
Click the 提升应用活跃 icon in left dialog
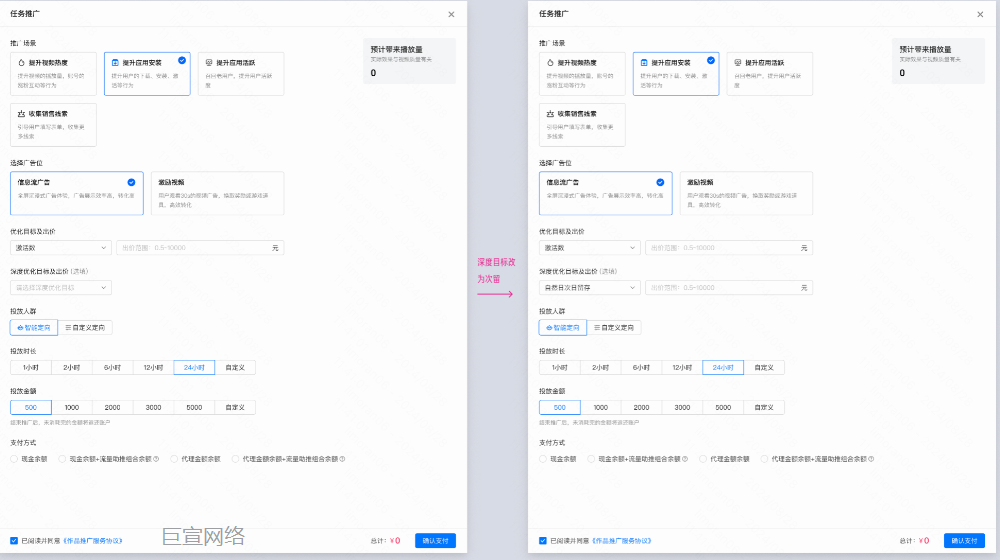pos(209,63)
